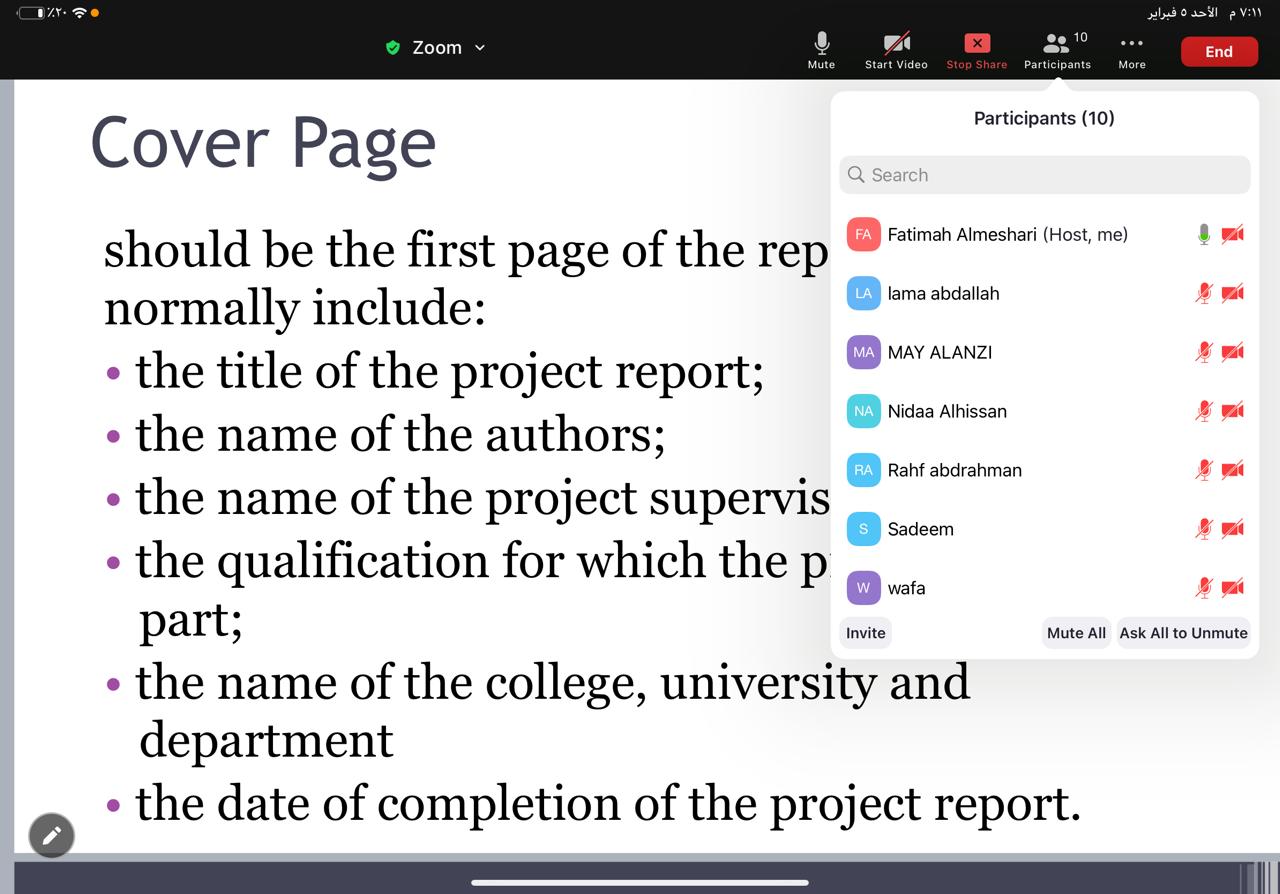
Task: Select Rahf abdrahman in participant list
Action: pyautogui.click(x=954, y=470)
